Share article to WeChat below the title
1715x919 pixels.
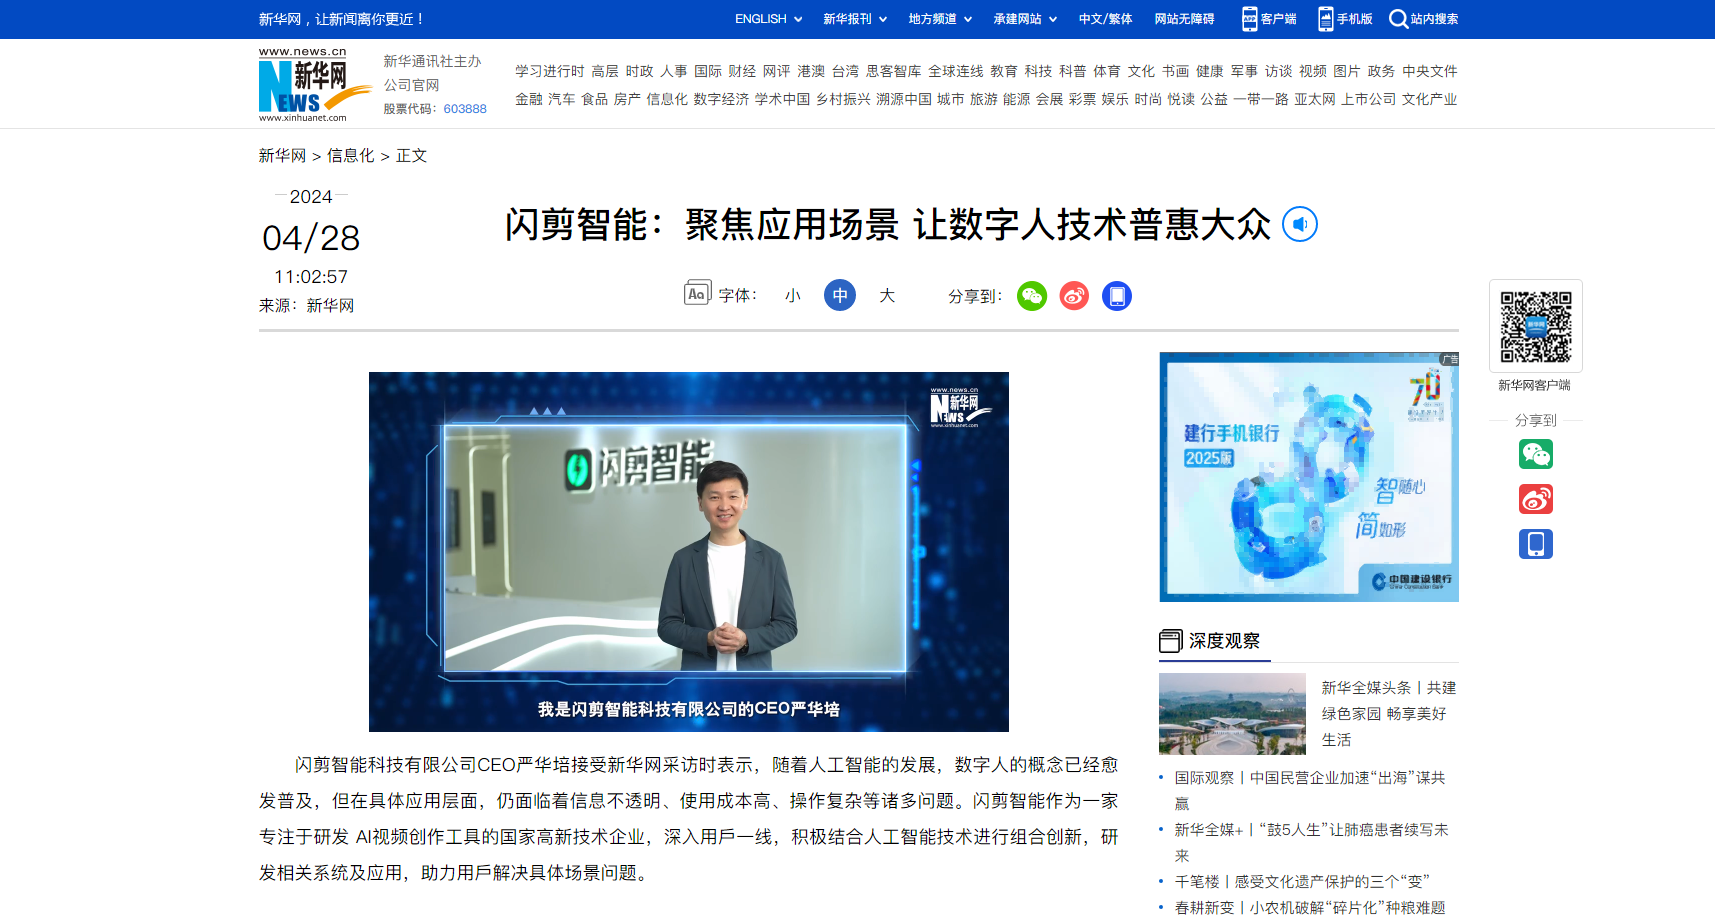click(x=1032, y=296)
